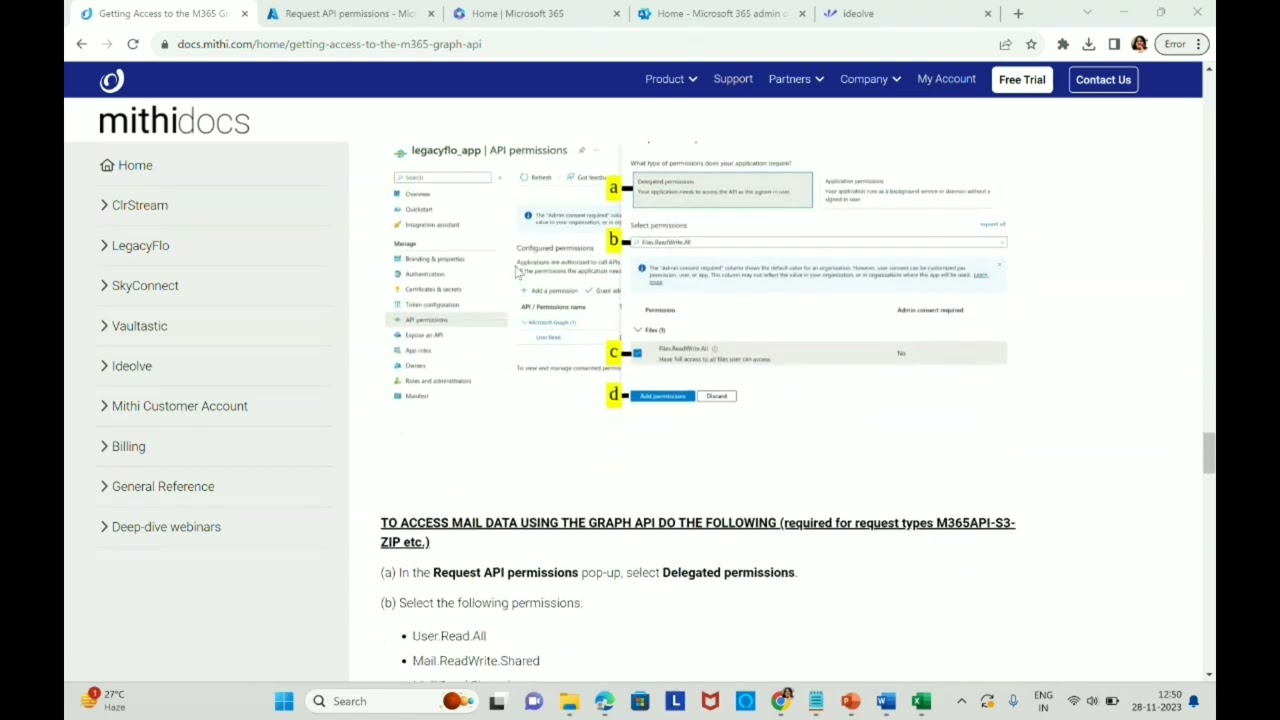Screen dimensions: 1280x720
Task: Reload the page with the refresh icon
Action: pyautogui.click(x=133, y=44)
